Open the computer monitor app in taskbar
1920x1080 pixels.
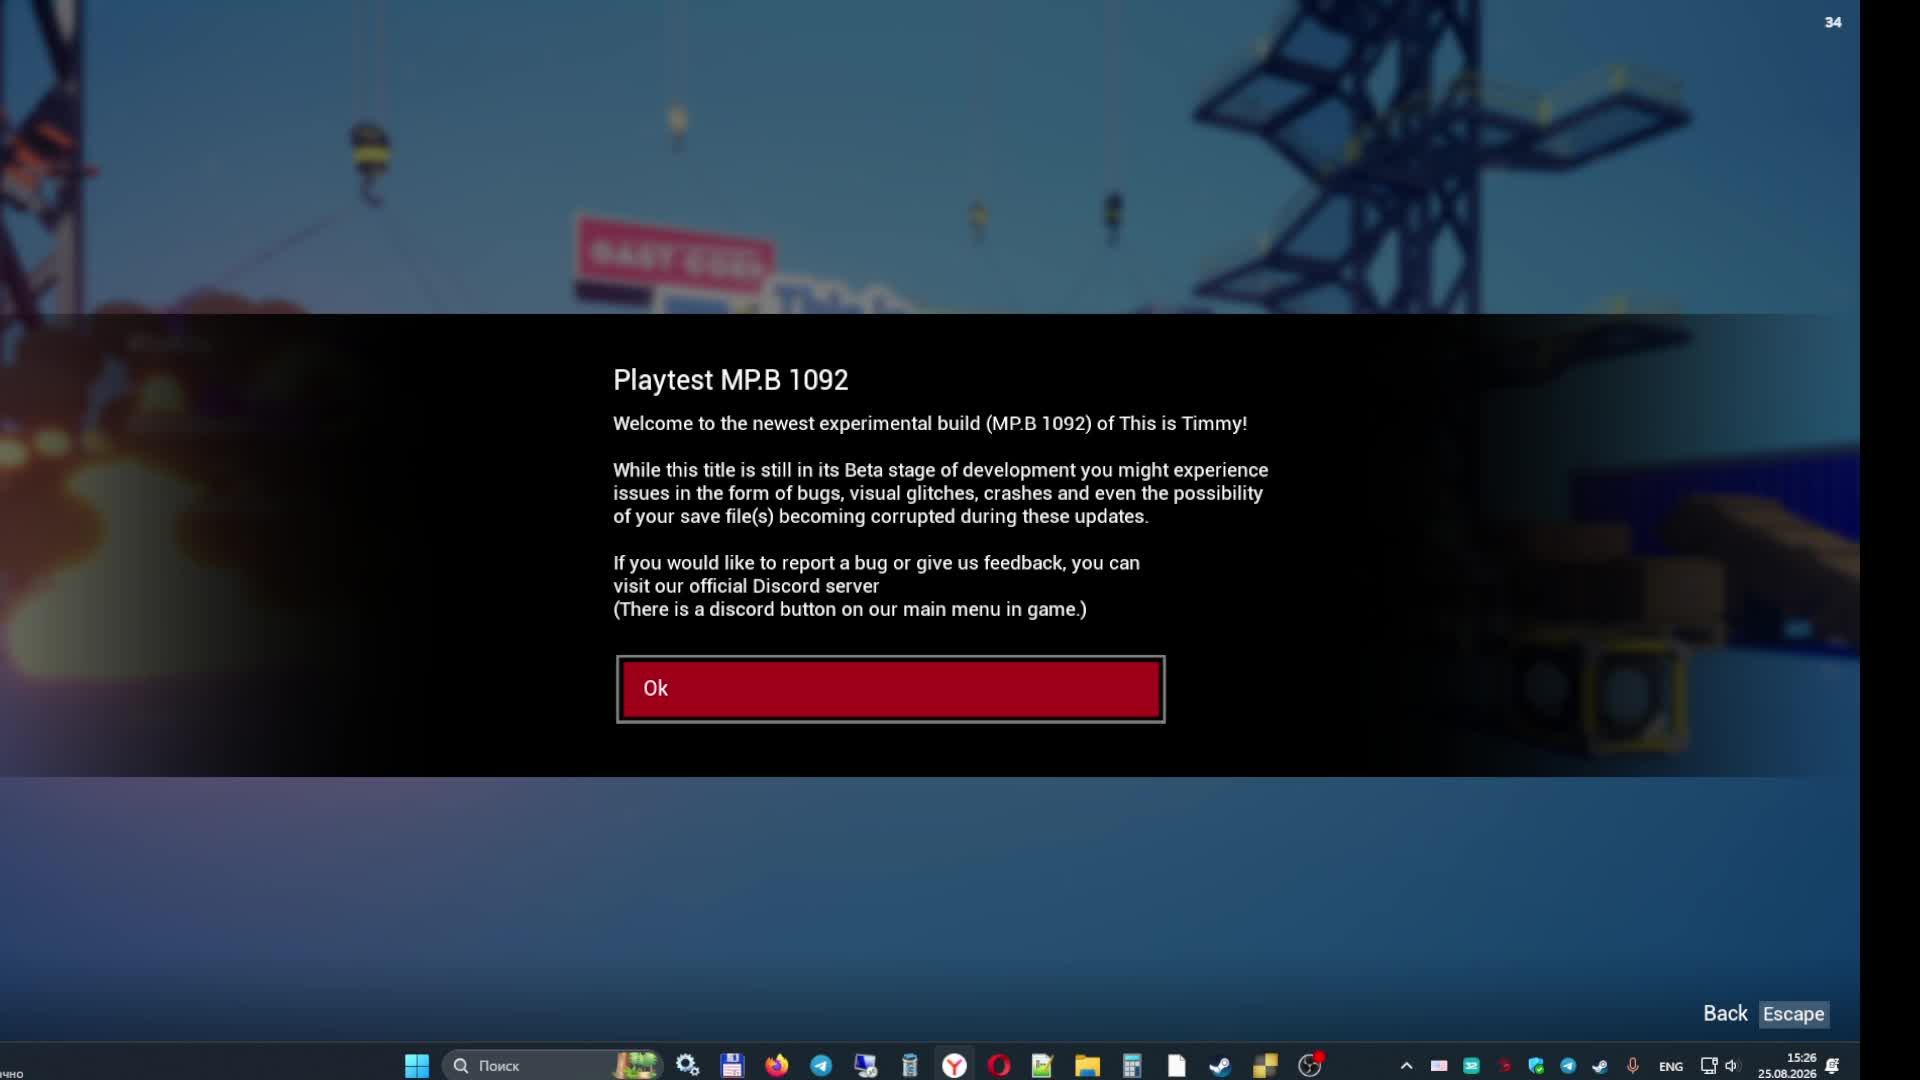[x=865, y=1066]
